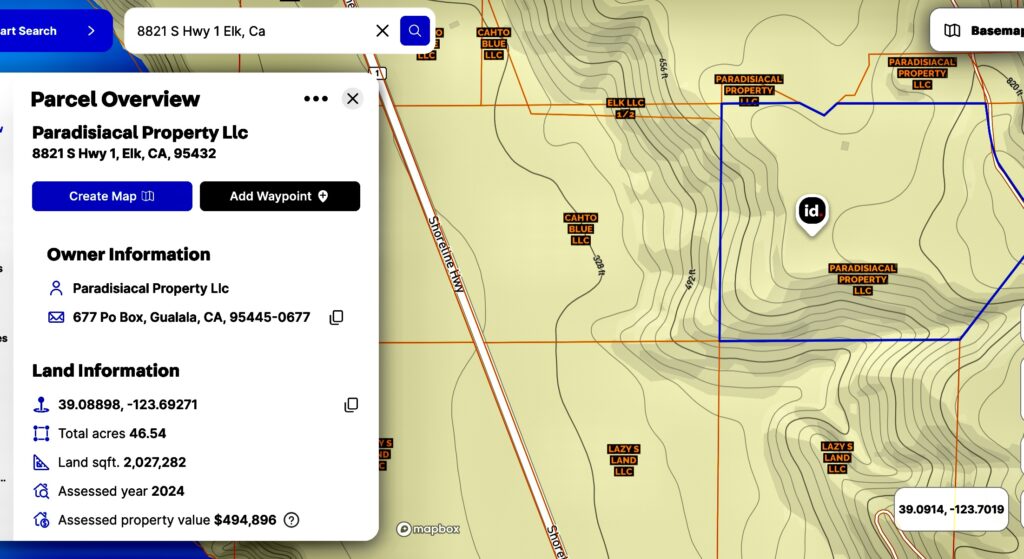Click the mail envelope icon beside PO Box
This screenshot has width=1024, height=559.
(56, 318)
